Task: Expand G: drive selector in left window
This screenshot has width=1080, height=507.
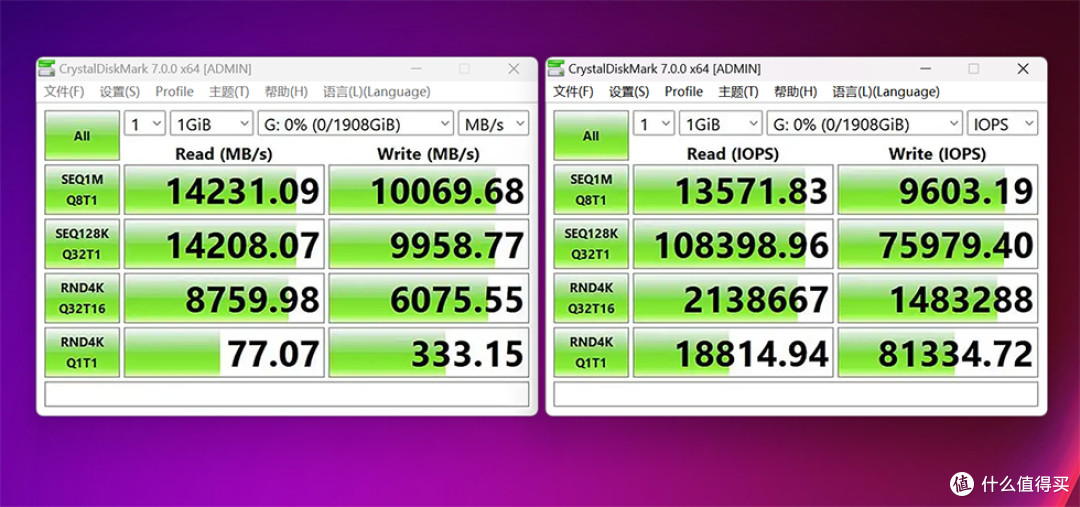Action: (x=356, y=124)
